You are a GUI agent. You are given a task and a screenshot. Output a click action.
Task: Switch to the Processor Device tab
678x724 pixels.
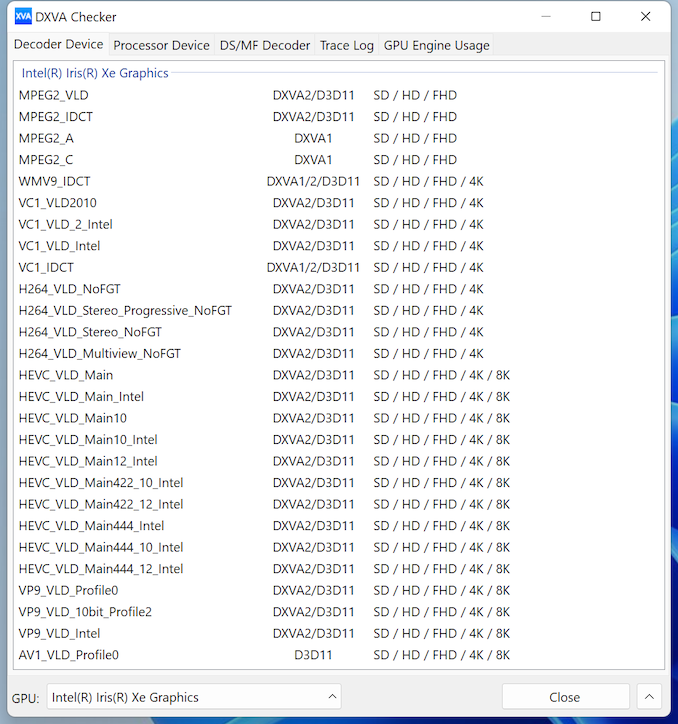[x=161, y=45]
